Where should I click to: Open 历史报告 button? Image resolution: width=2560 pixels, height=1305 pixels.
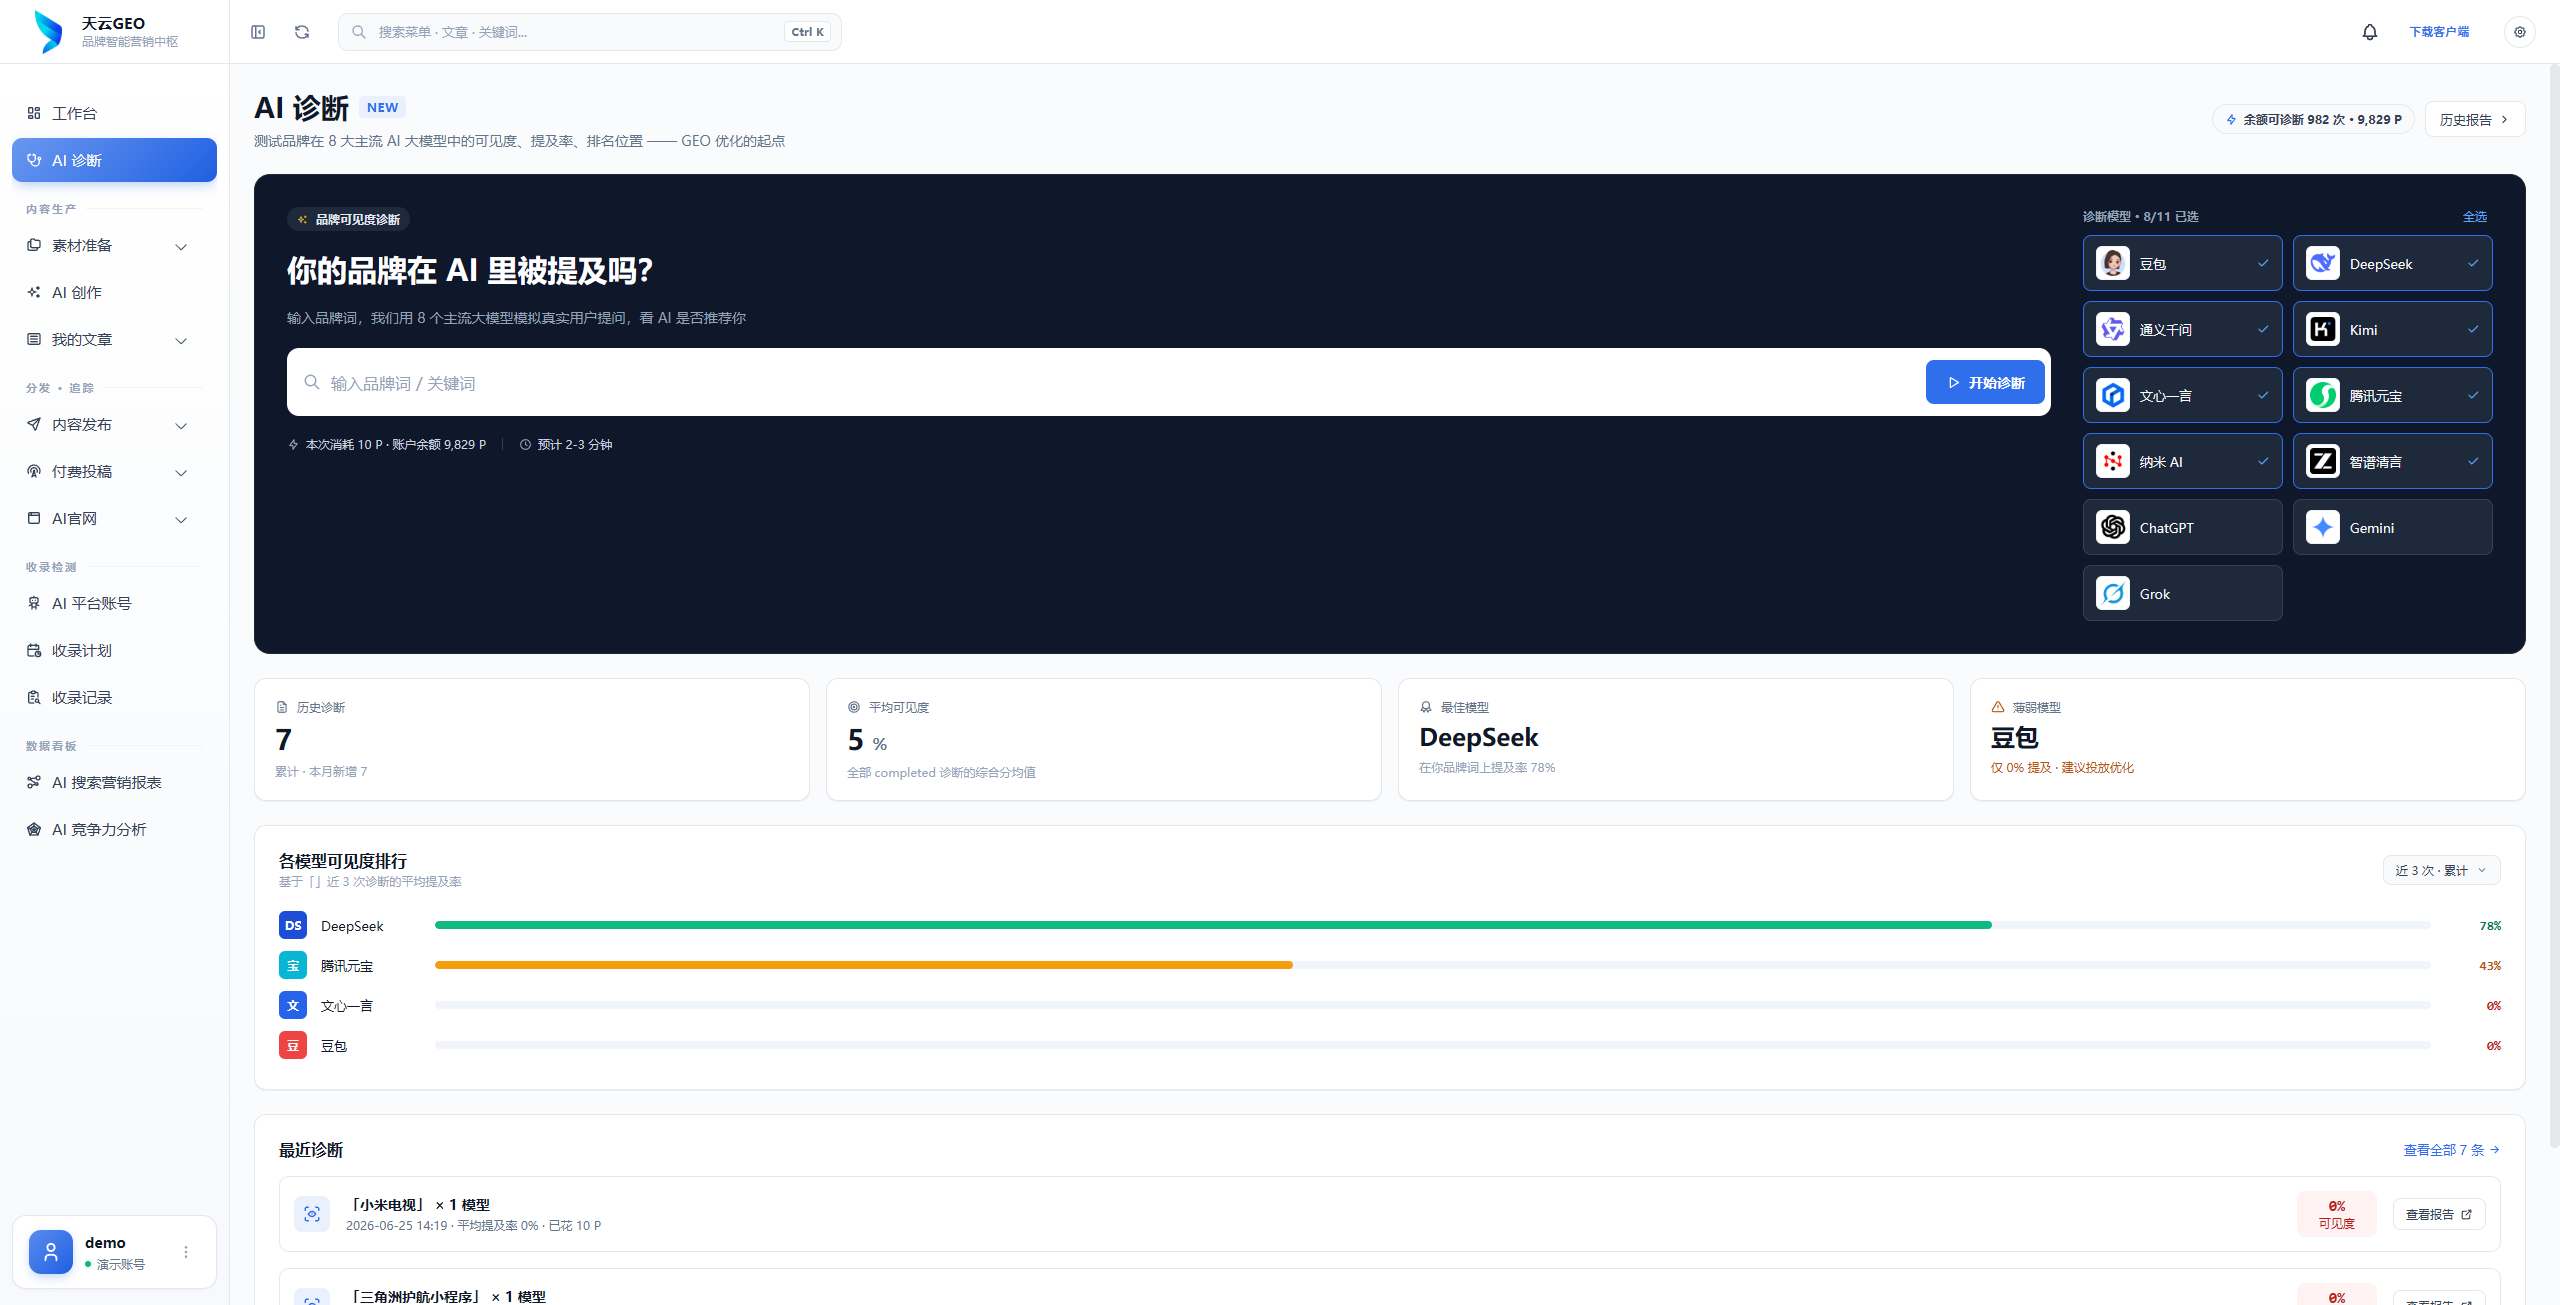click(2475, 119)
